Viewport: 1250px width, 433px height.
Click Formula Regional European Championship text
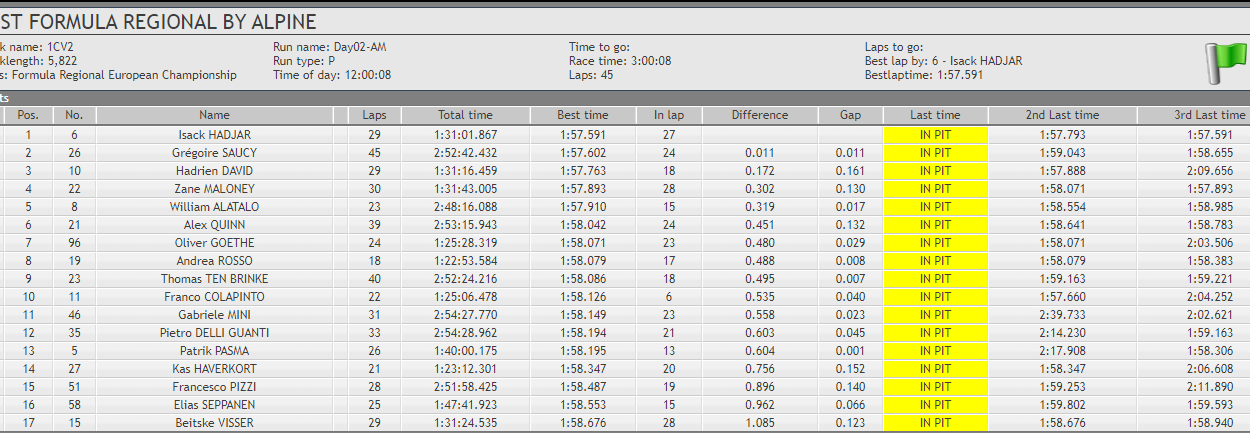pos(124,75)
